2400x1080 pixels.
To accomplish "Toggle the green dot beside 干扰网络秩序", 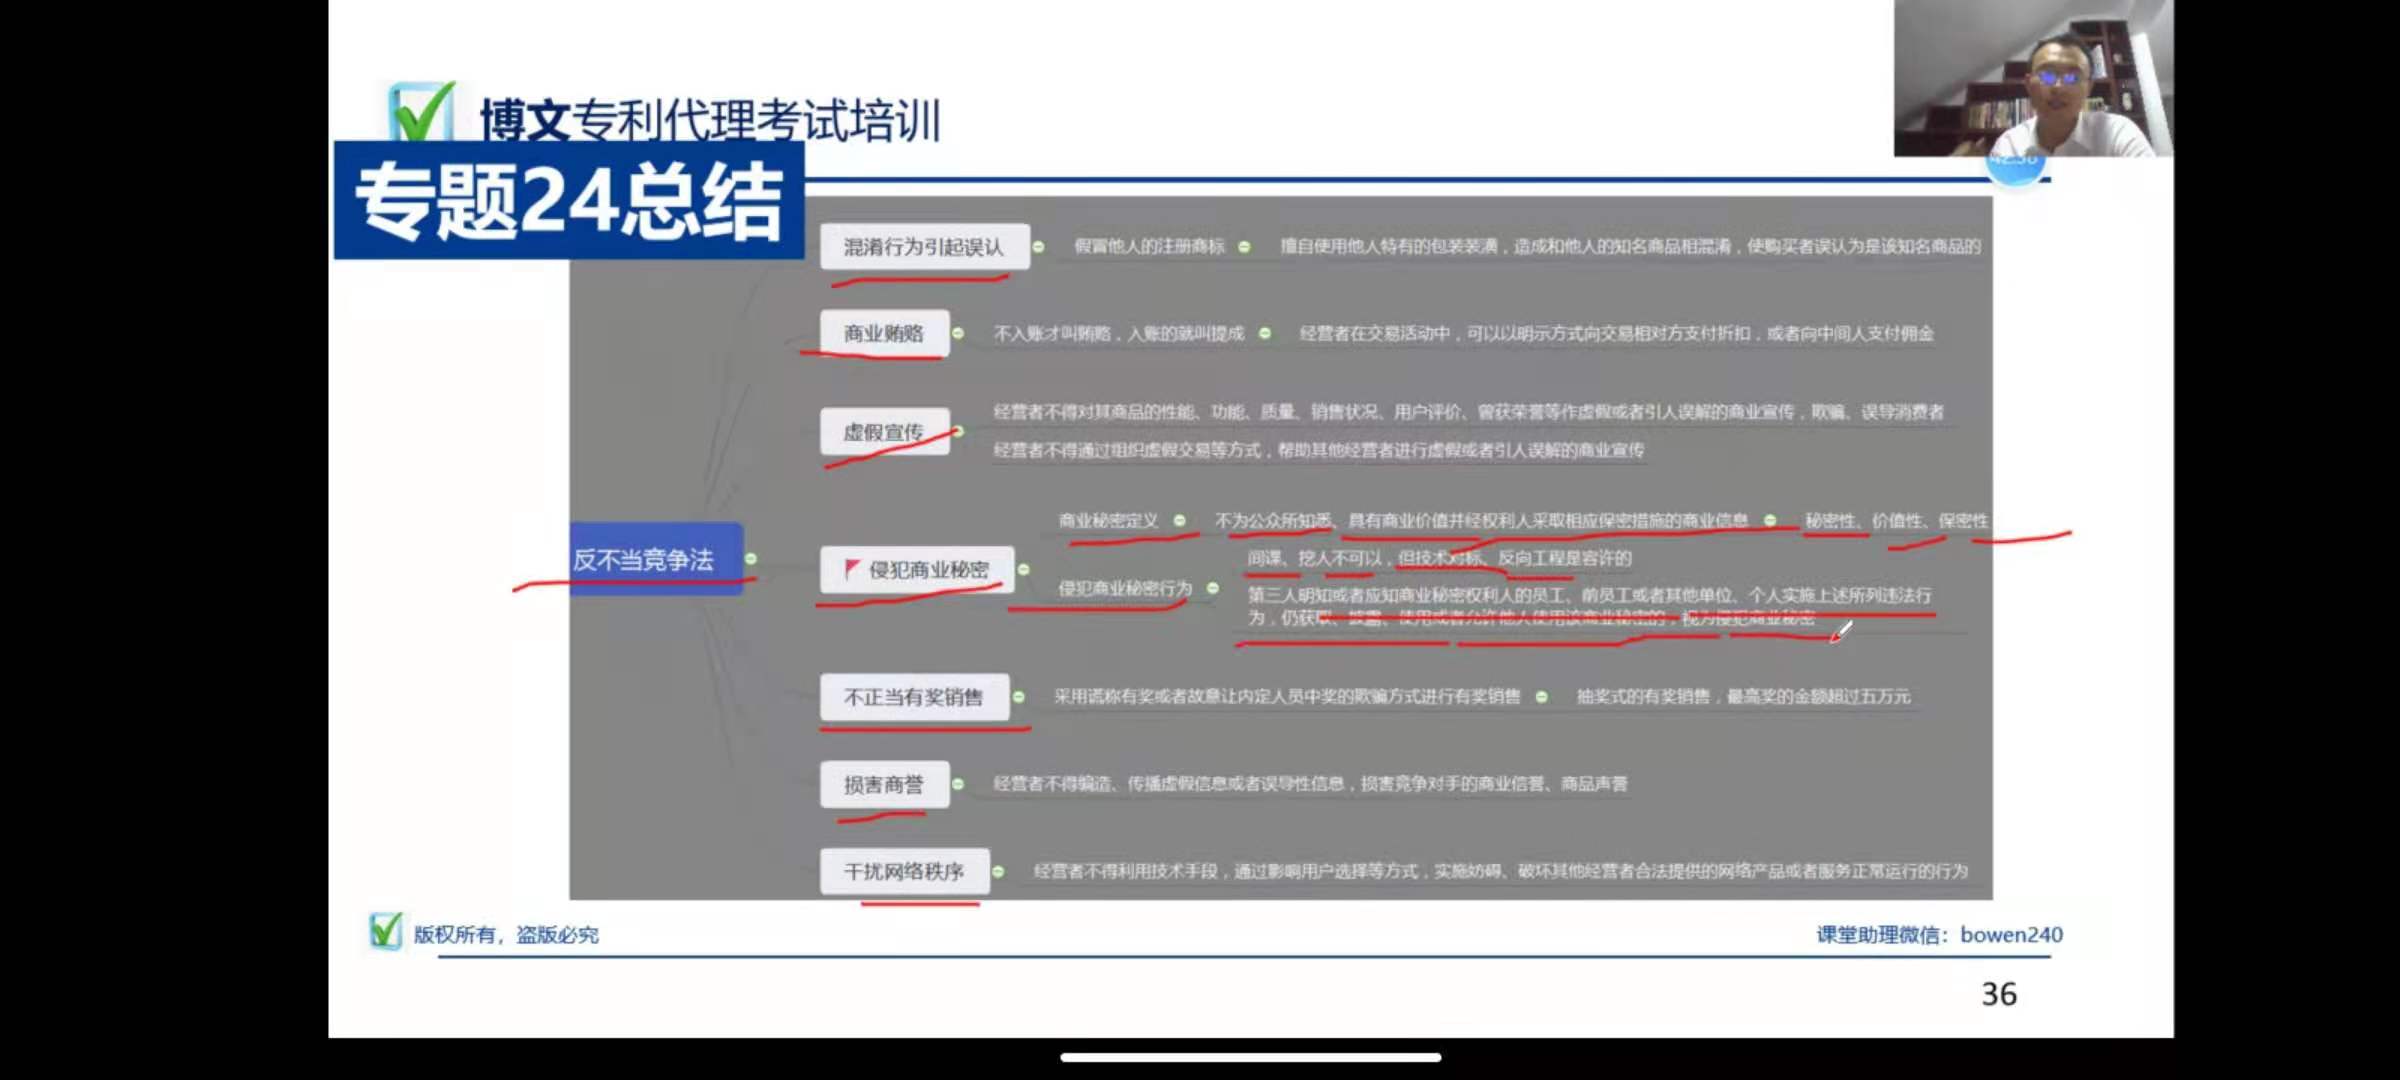I will tap(998, 871).
